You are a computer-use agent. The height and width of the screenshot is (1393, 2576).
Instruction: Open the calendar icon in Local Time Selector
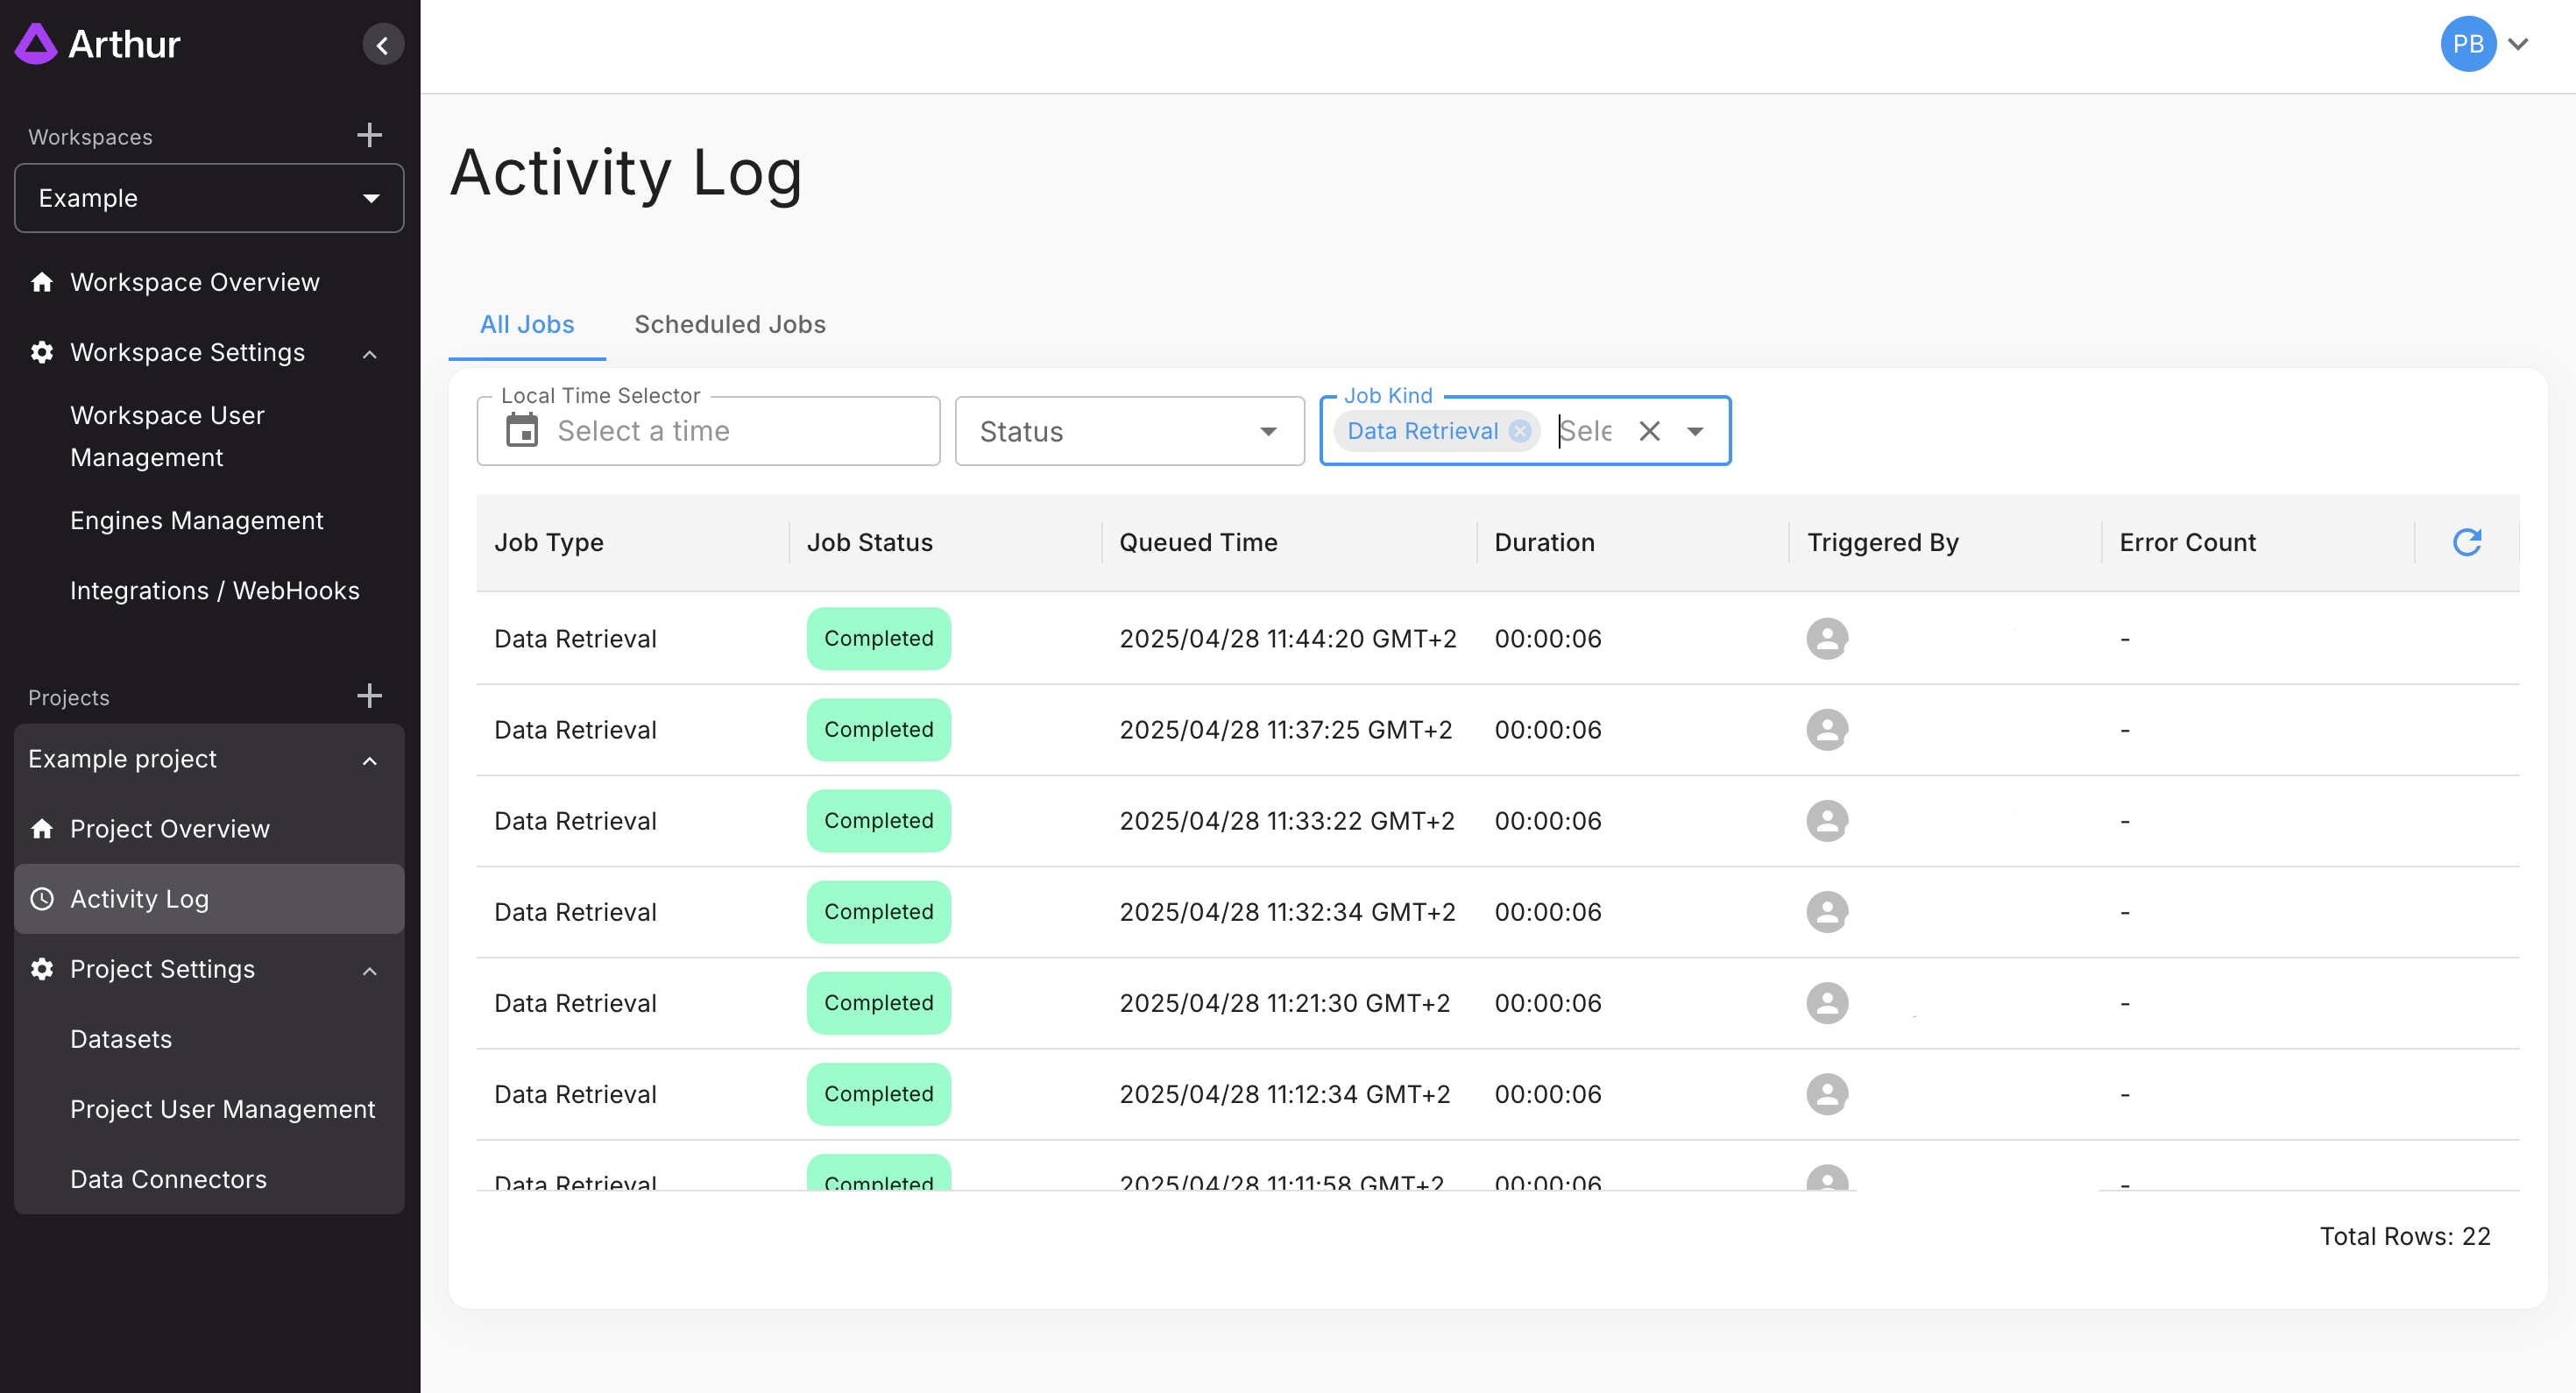click(x=521, y=431)
